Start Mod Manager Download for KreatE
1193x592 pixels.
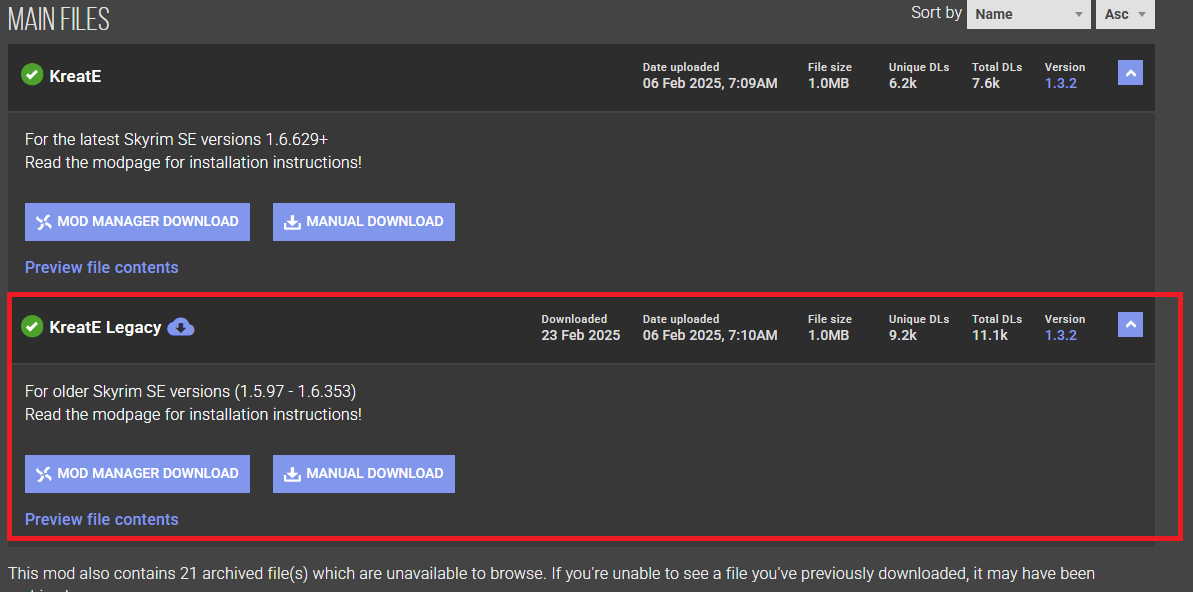(x=137, y=221)
